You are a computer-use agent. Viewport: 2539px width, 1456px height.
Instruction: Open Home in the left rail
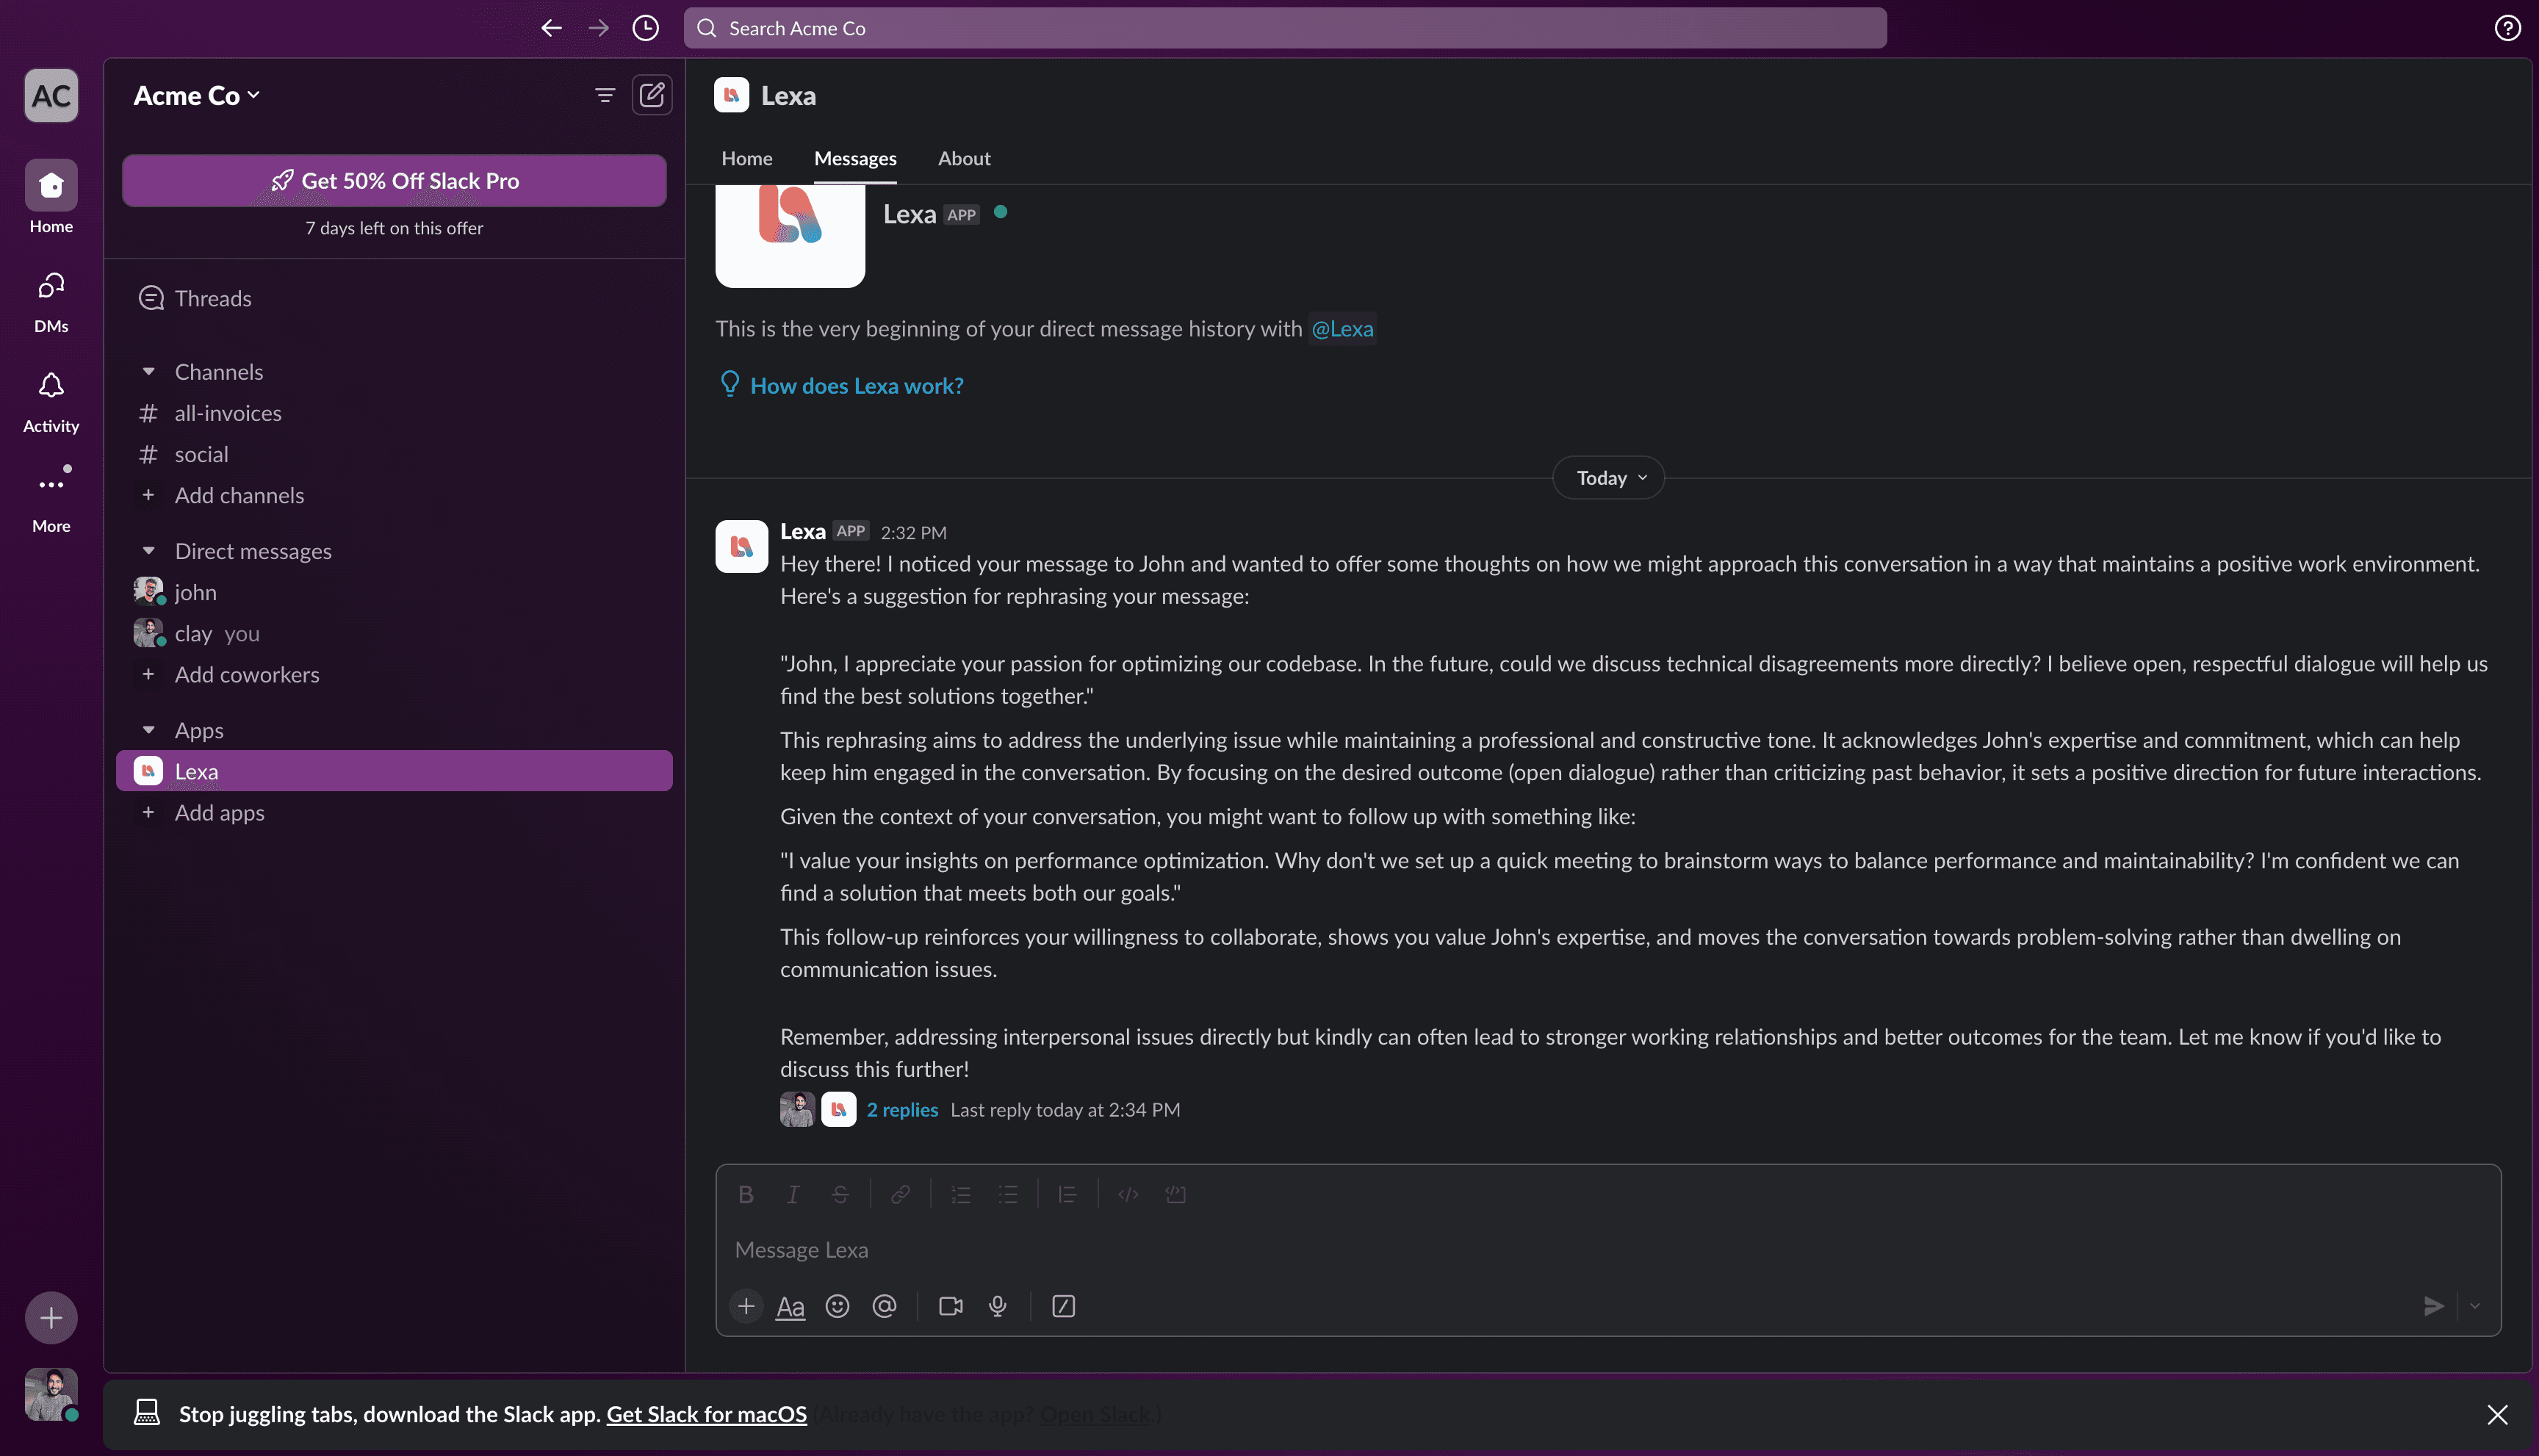[x=51, y=197]
